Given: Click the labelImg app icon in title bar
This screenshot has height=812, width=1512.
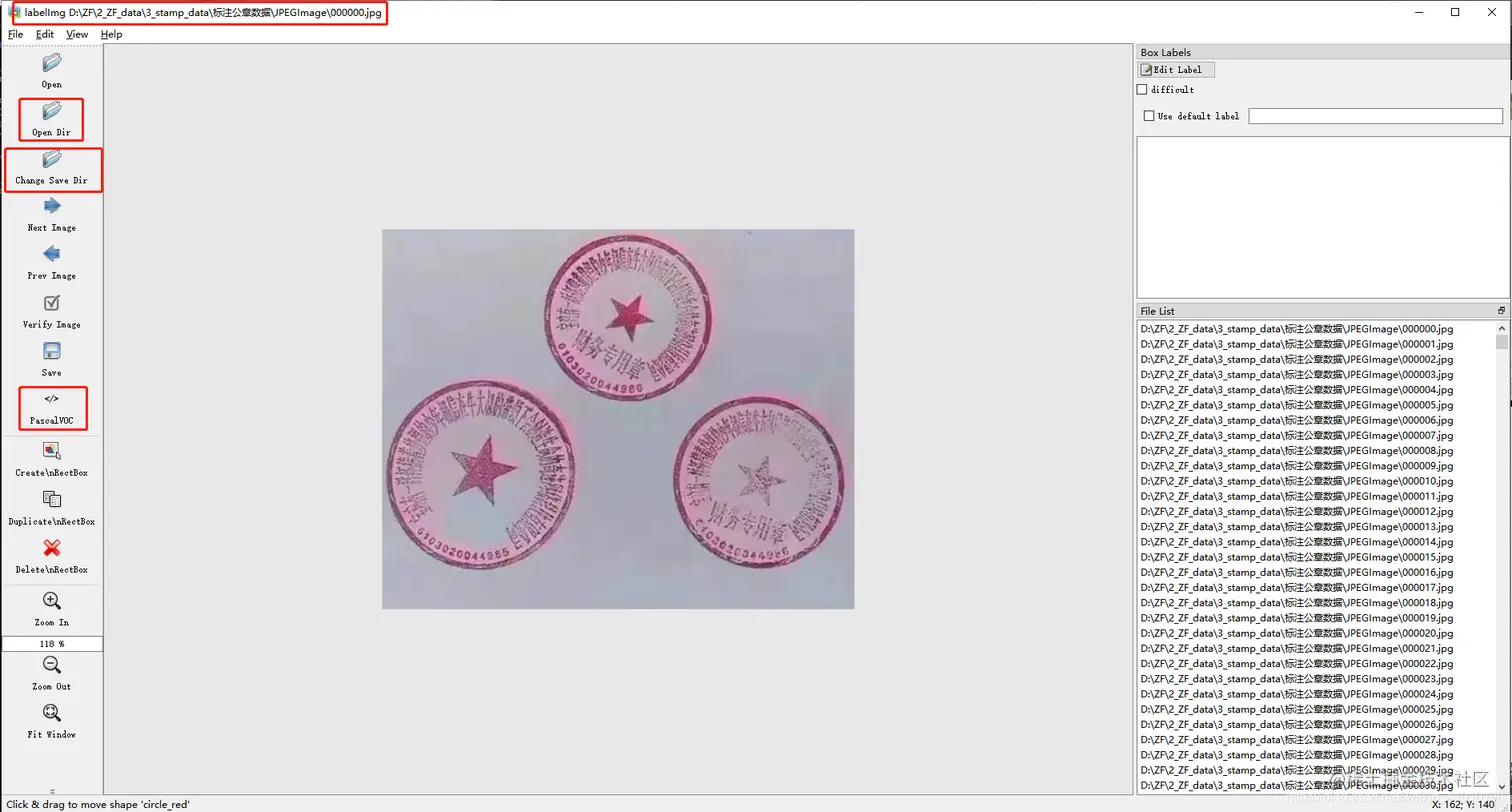Looking at the screenshot, I should click(14, 13).
